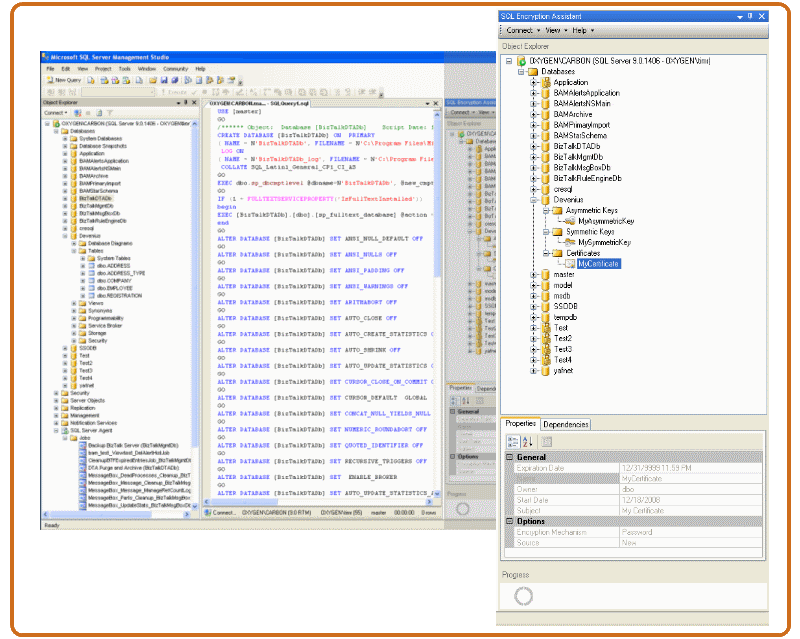Click the BizTalkDTADb database icon in Encryption Assistant
Viewport: 800px width, 639px height.
click(x=545, y=146)
